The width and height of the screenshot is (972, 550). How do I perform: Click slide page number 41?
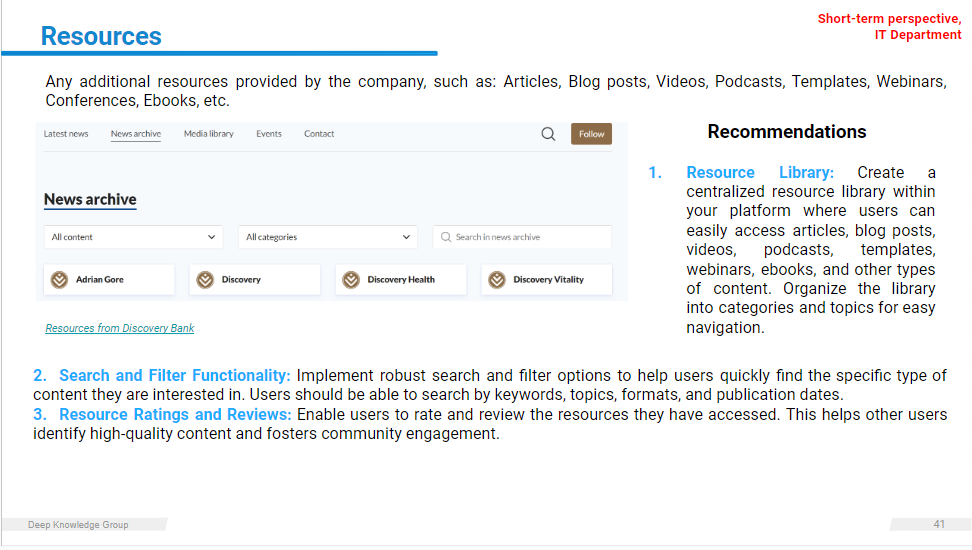[x=939, y=524]
